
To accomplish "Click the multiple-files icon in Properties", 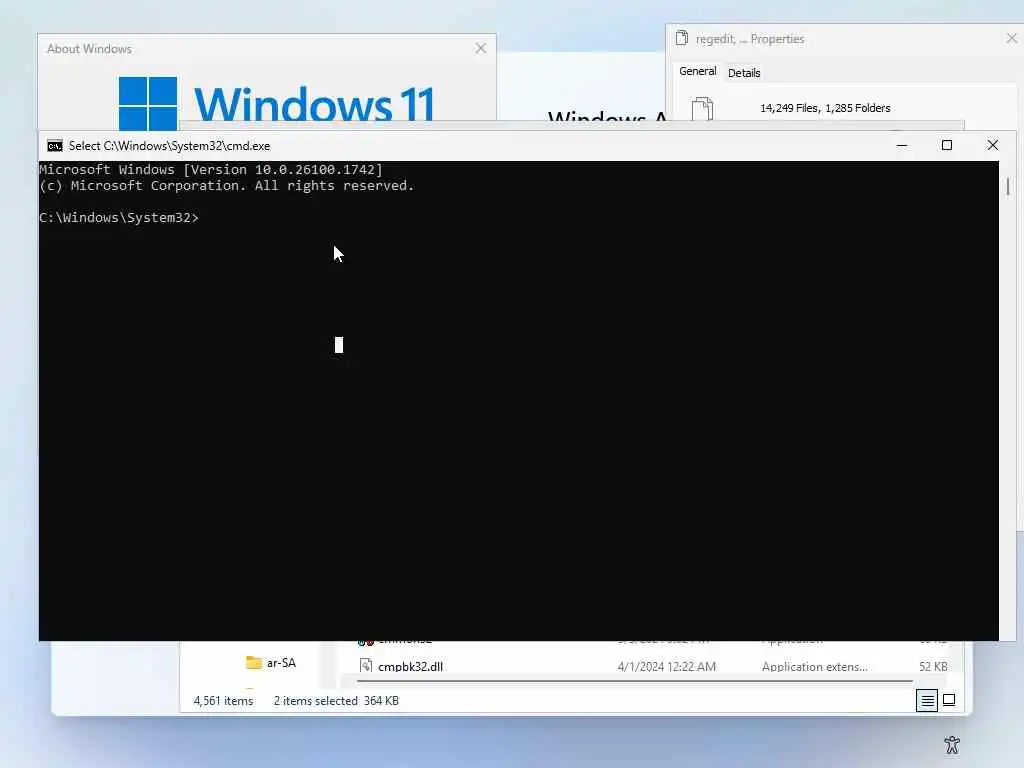I will pos(702,108).
